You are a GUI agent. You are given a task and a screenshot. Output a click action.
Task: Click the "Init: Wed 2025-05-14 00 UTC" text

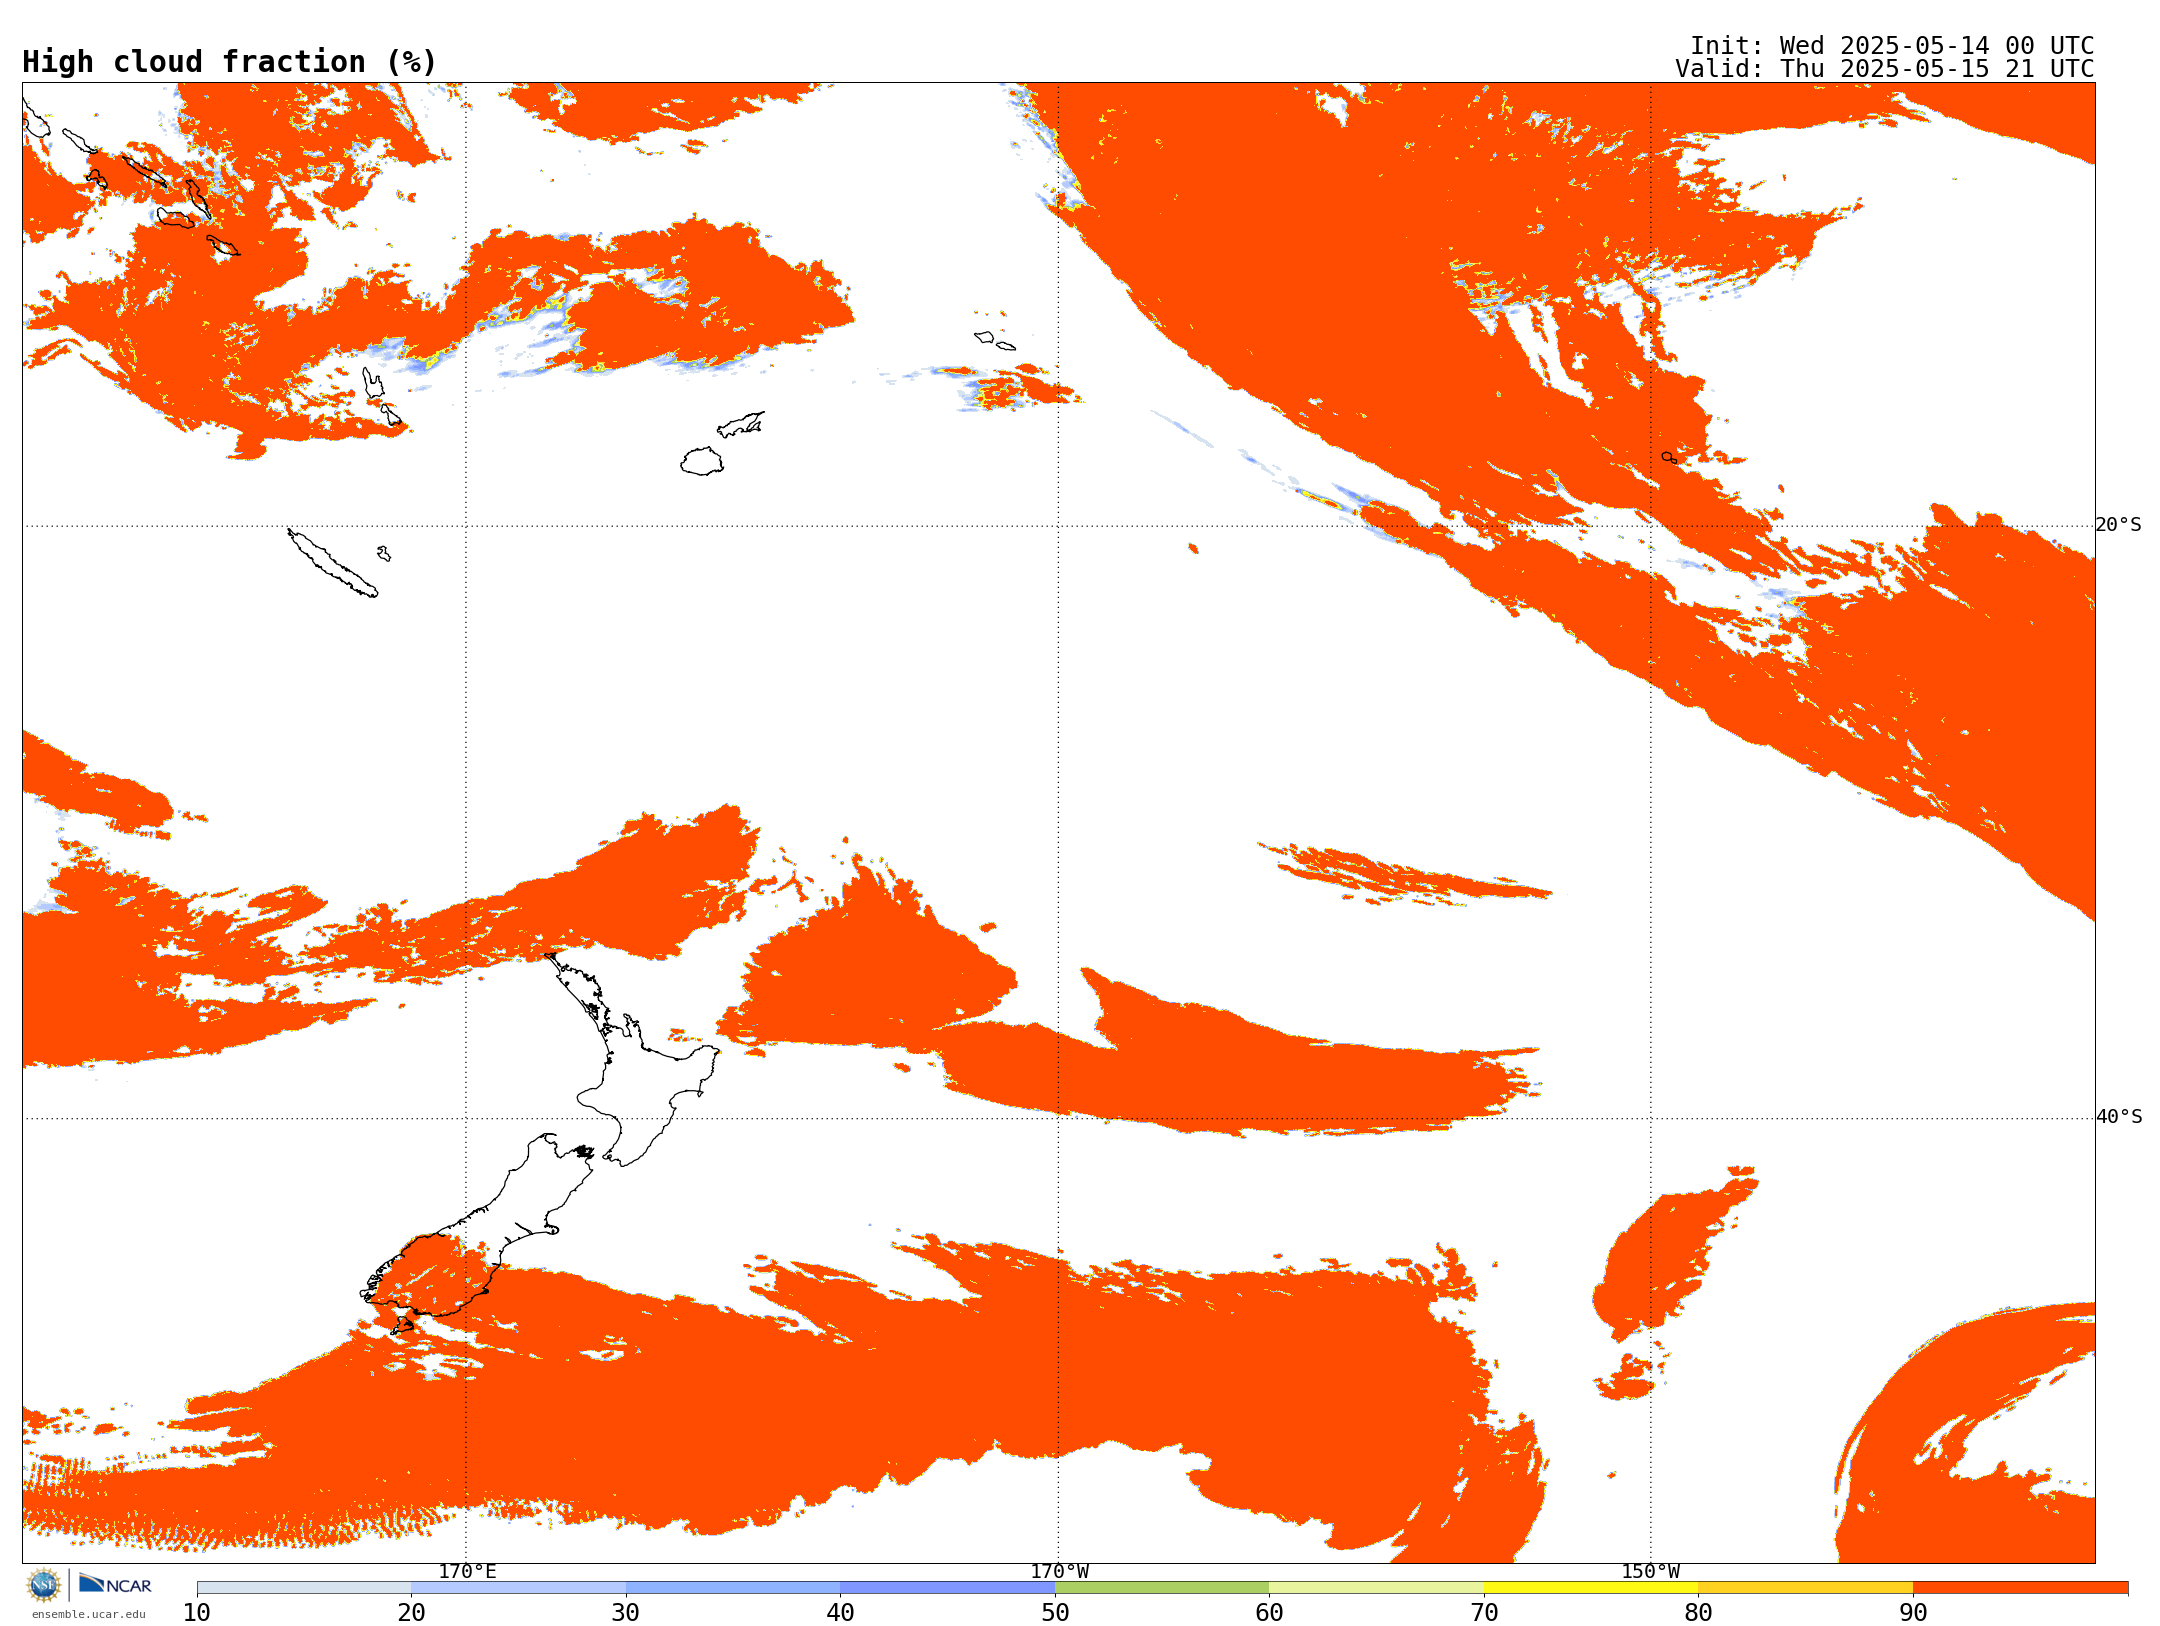click(x=1892, y=46)
